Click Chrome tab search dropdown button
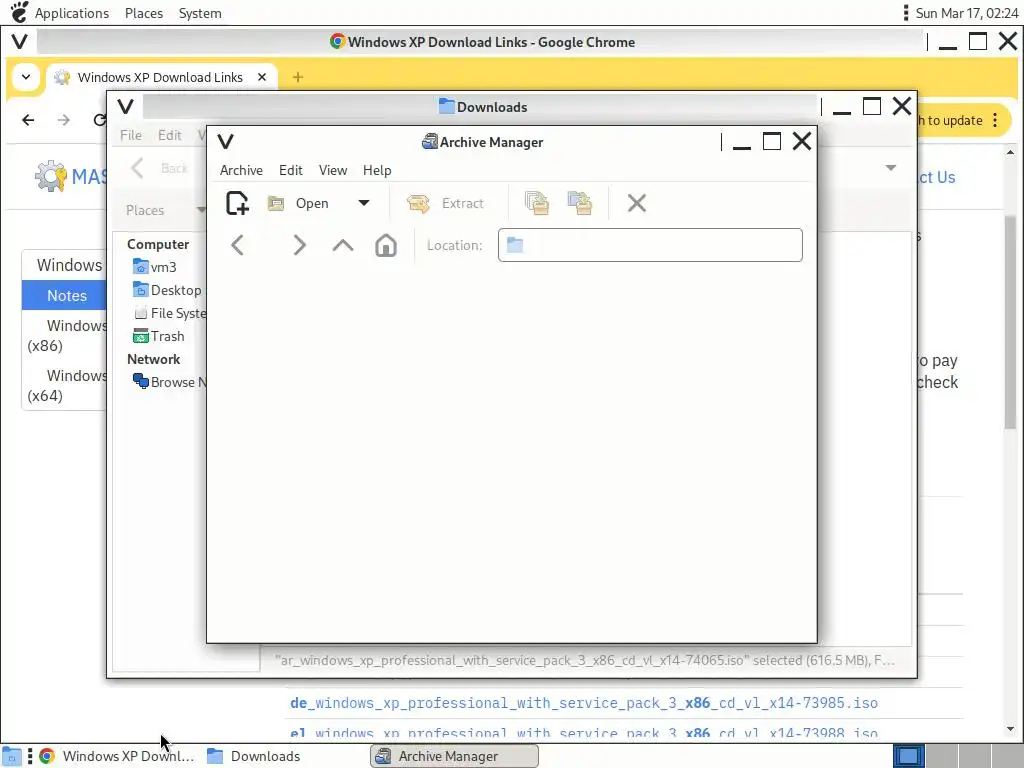The width and height of the screenshot is (1024, 768). click(25, 77)
